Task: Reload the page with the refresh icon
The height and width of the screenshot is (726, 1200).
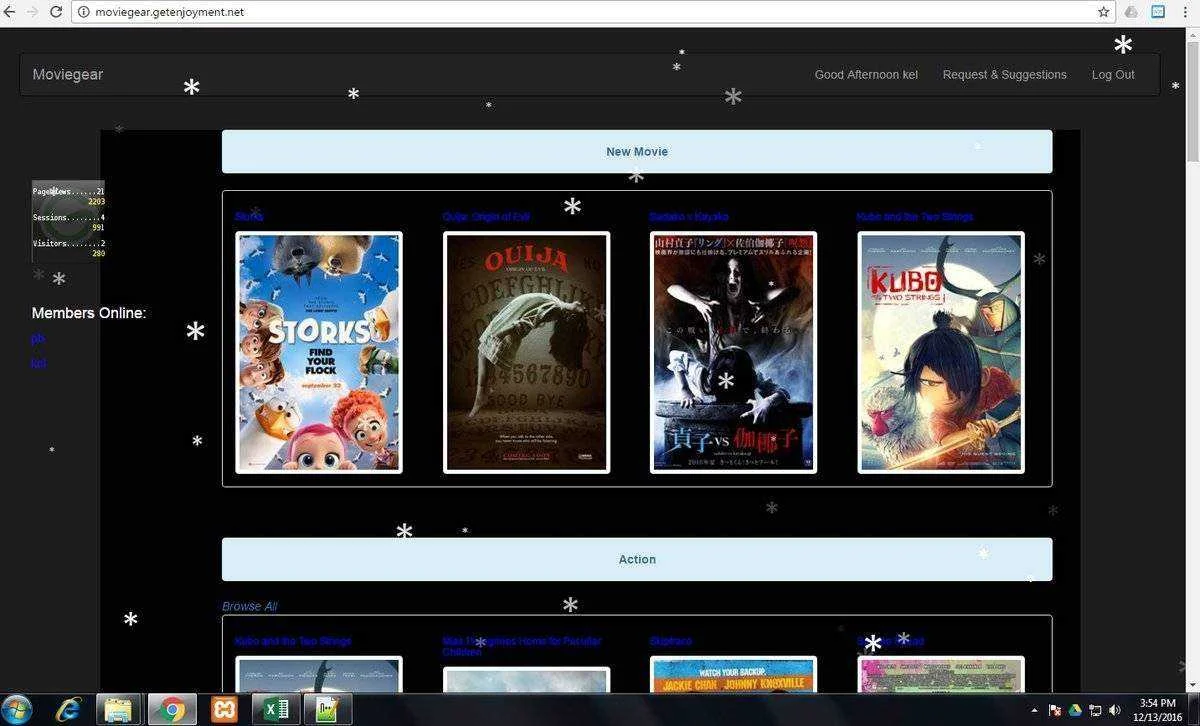Action: coord(56,12)
